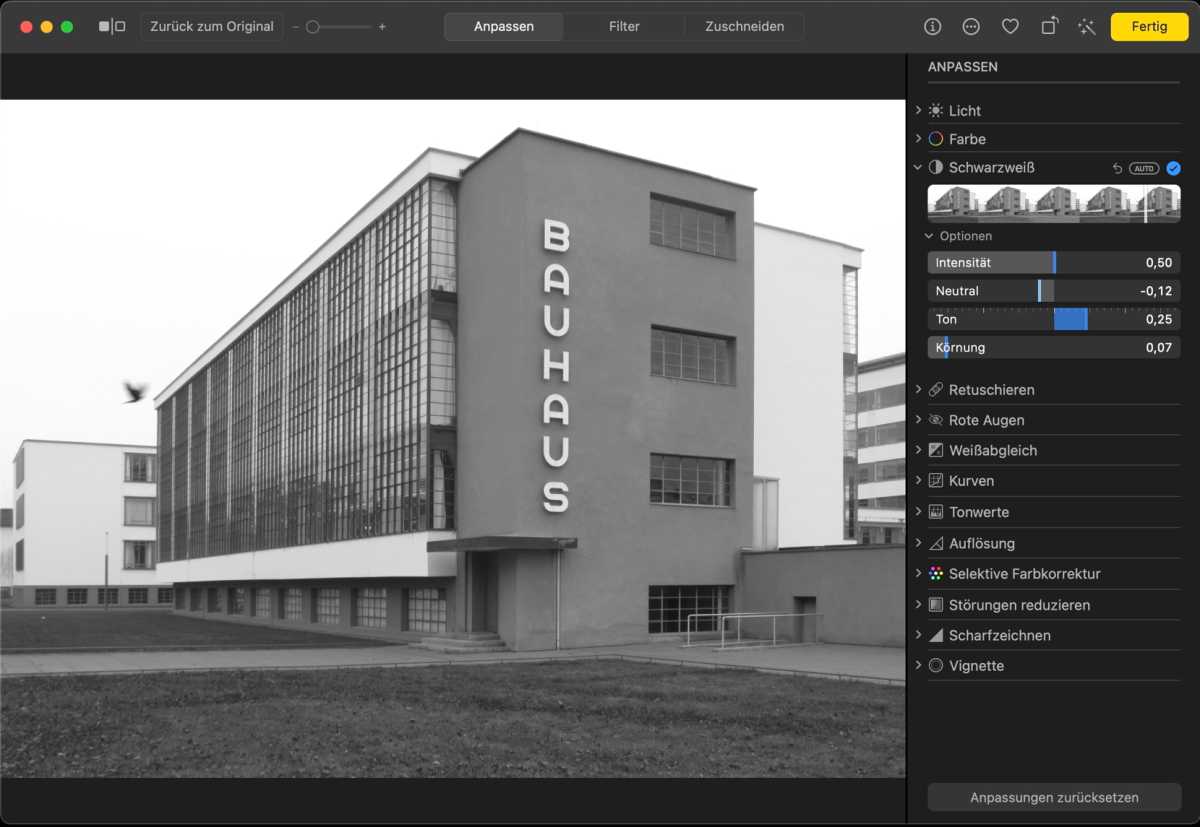This screenshot has height=827, width=1200.
Task: Click the Schwarzweiß preview thumbnail strip
Action: click(1054, 203)
